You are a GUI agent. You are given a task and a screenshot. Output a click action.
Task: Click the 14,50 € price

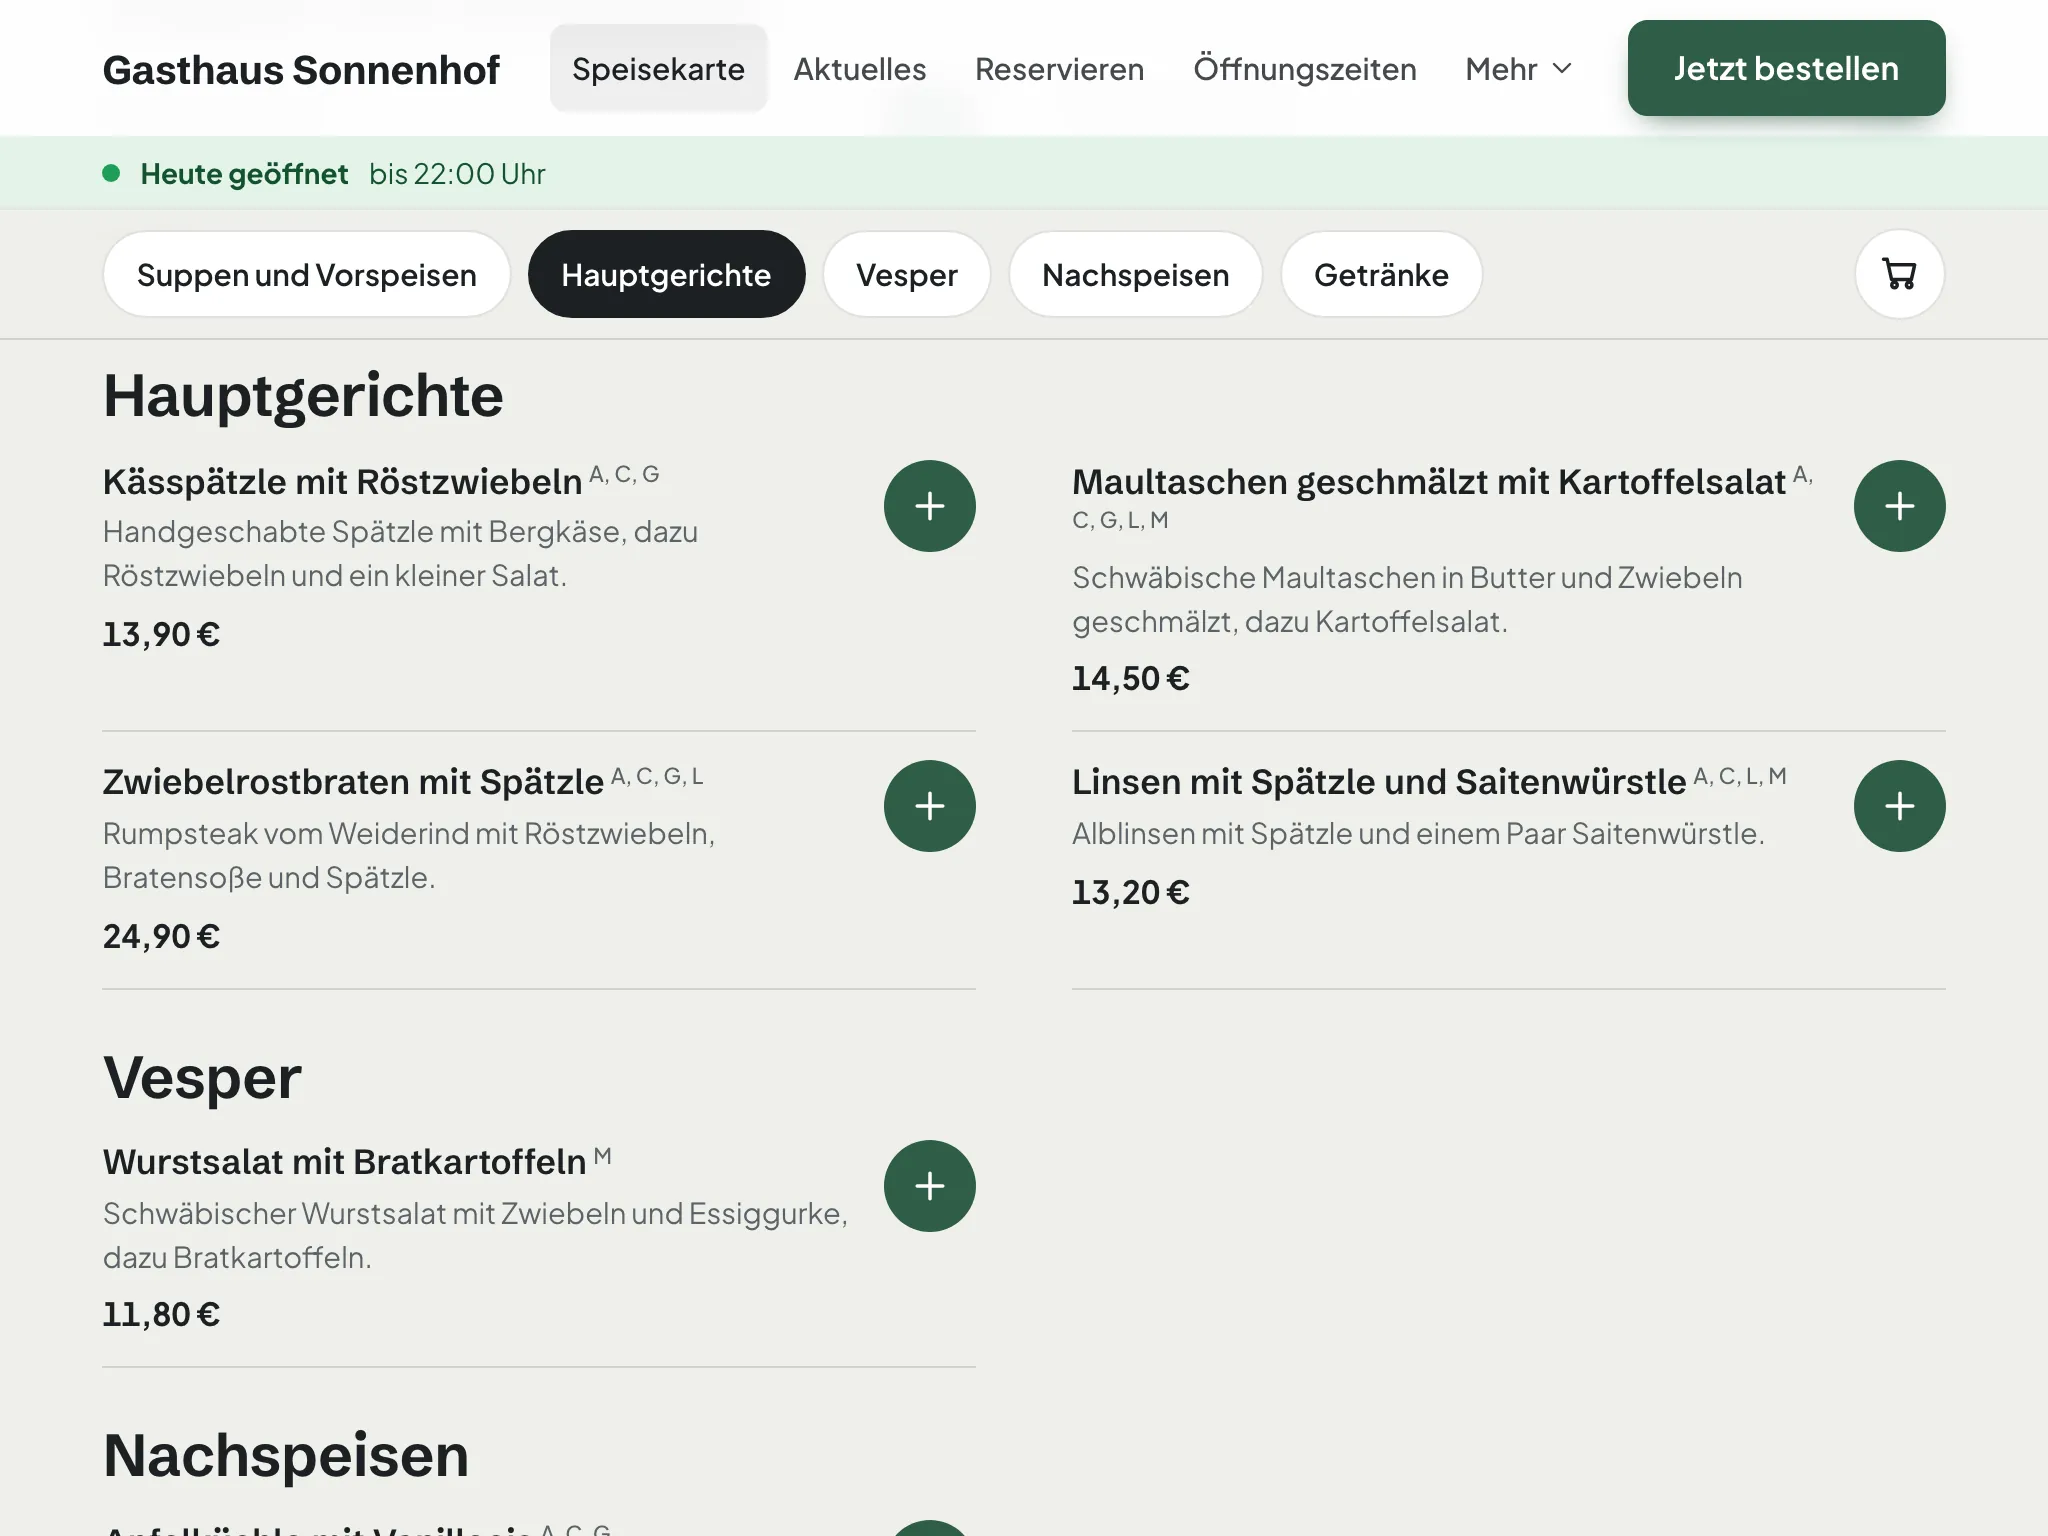(x=1130, y=678)
